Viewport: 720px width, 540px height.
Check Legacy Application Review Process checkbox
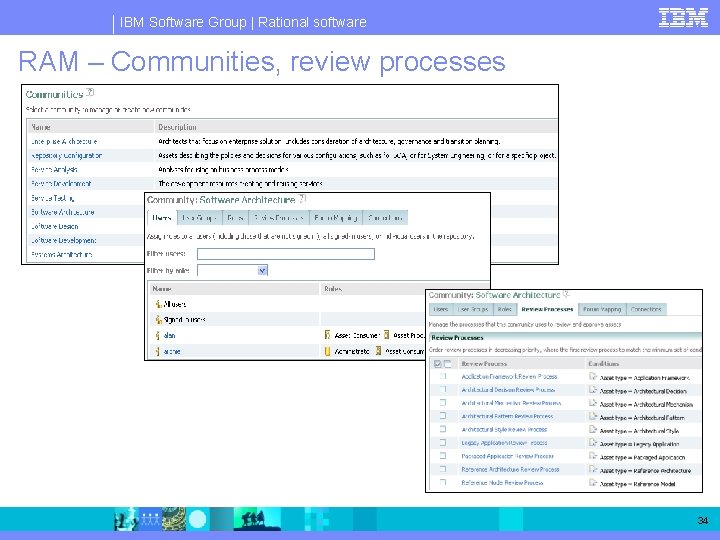click(443, 443)
